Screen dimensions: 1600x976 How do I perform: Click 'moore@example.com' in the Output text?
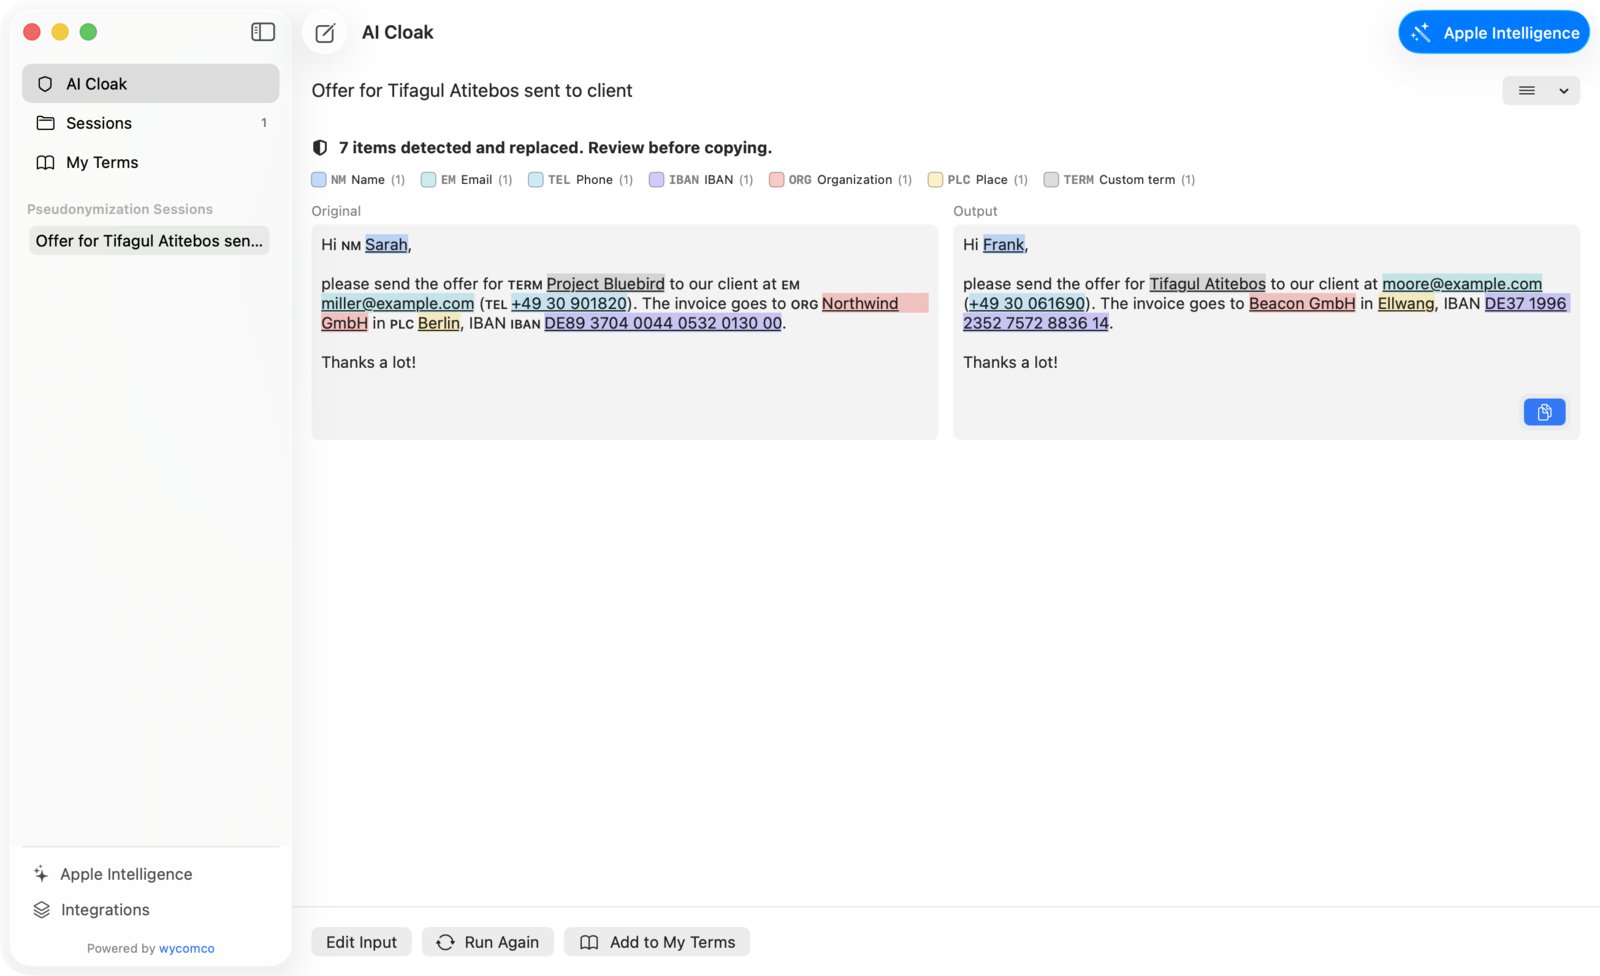coord(1462,284)
